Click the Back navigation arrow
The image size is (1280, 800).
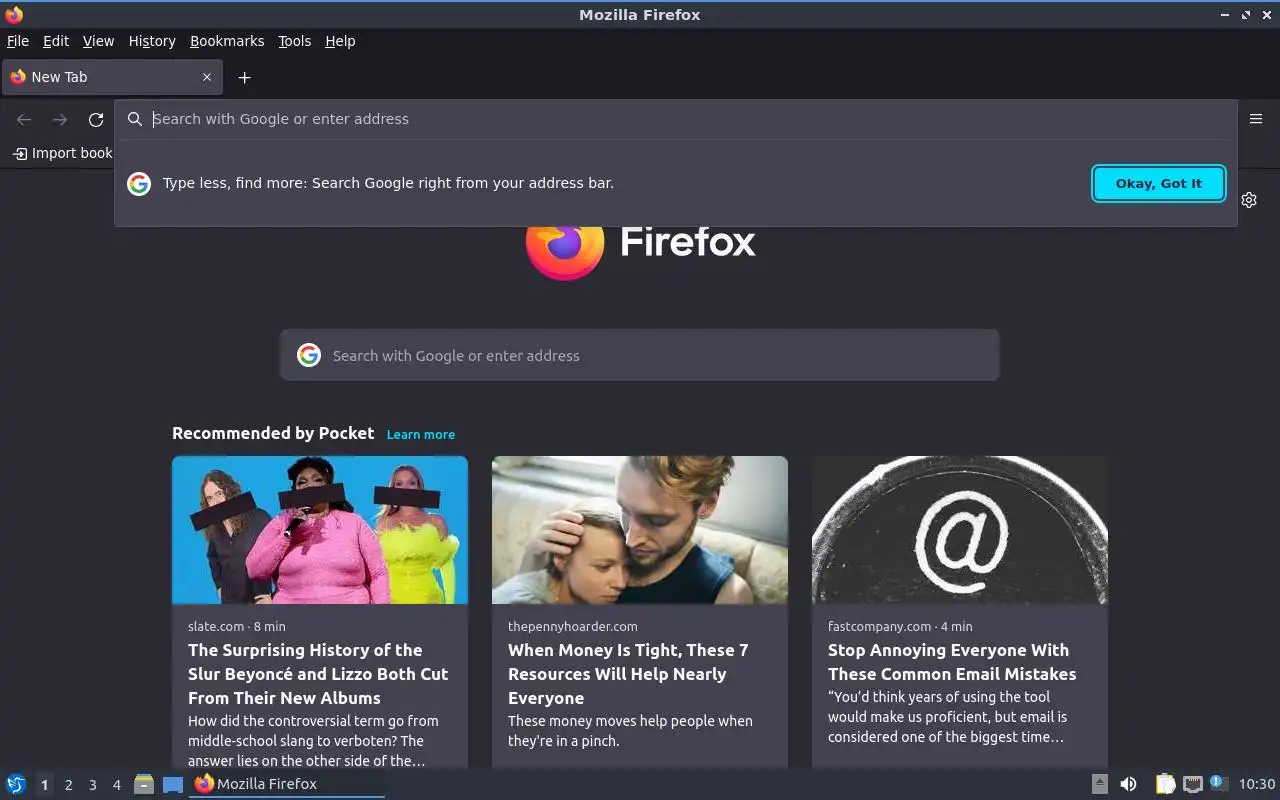[x=24, y=120]
